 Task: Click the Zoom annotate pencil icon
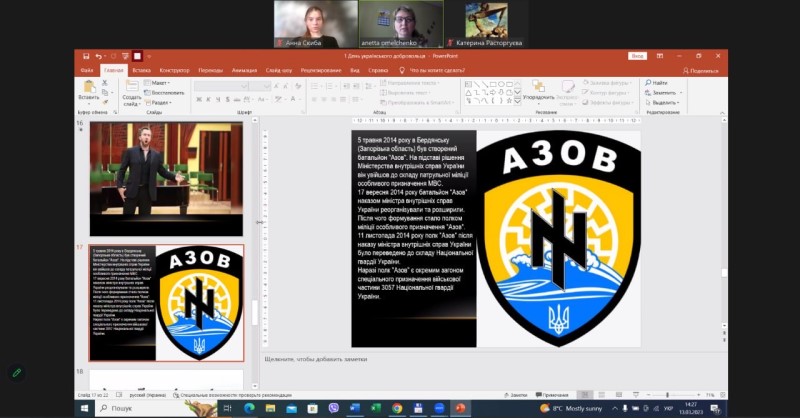point(17,373)
